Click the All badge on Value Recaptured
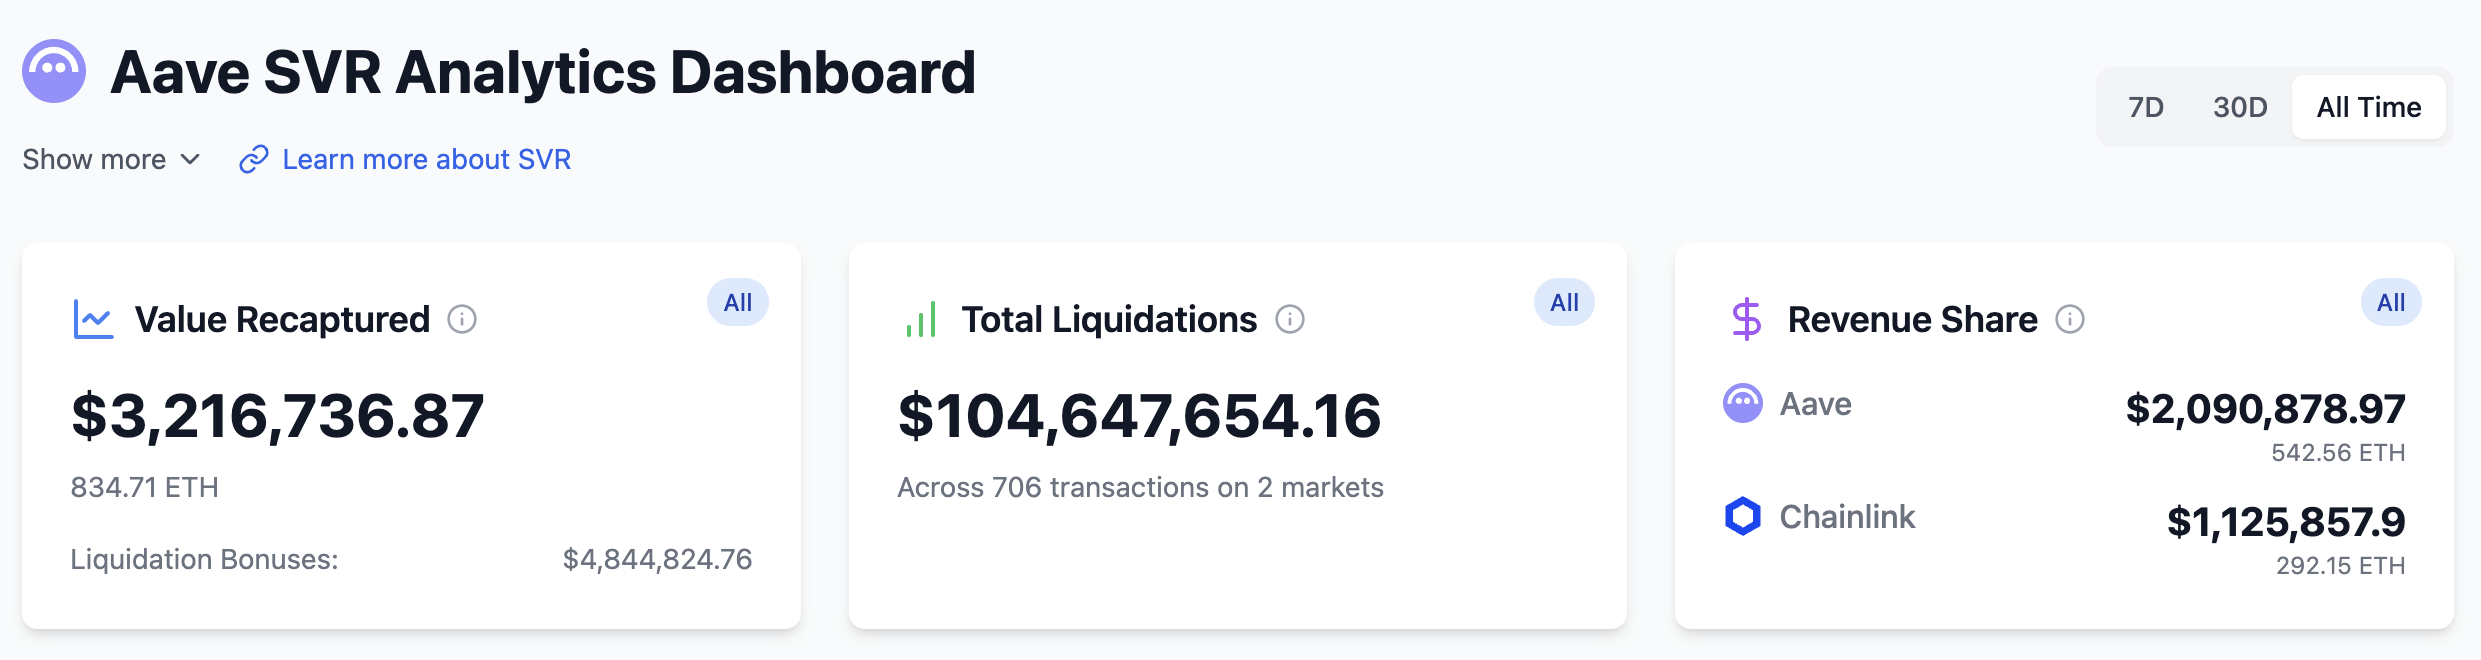This screenshot has height=660, width=2481. pos(738,302)
